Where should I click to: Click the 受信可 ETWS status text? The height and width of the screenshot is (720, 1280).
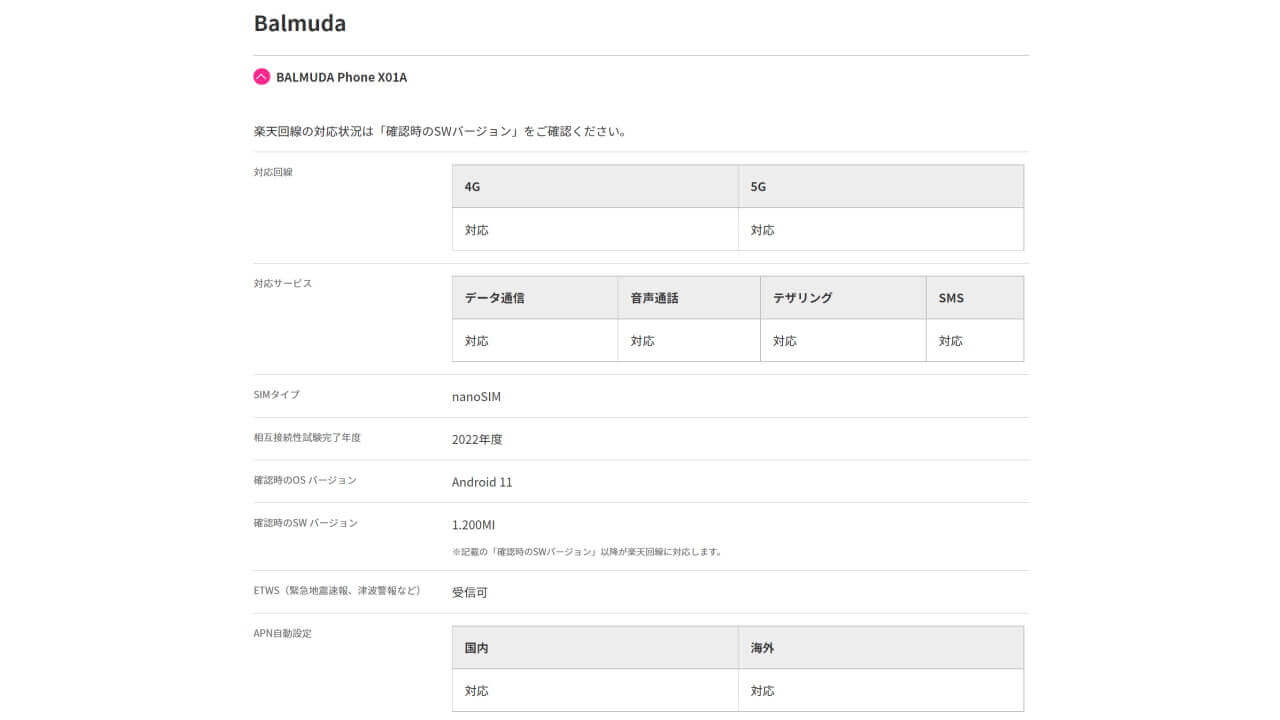pos(474,591)
